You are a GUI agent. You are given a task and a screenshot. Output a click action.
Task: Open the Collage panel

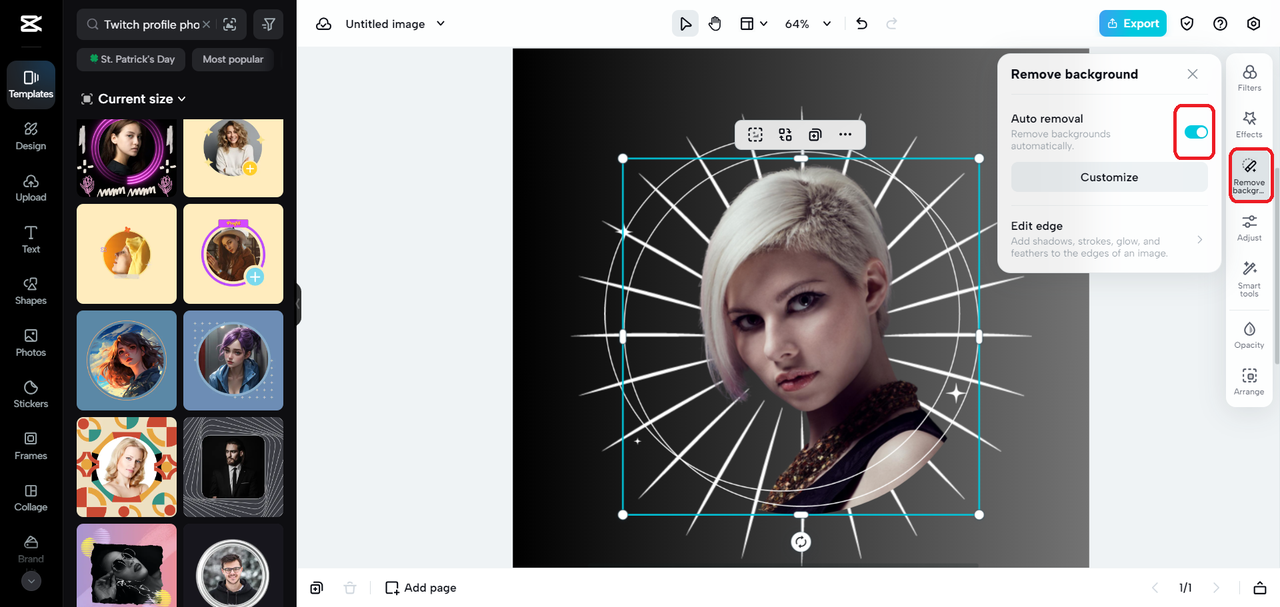[x=31, y=498]
